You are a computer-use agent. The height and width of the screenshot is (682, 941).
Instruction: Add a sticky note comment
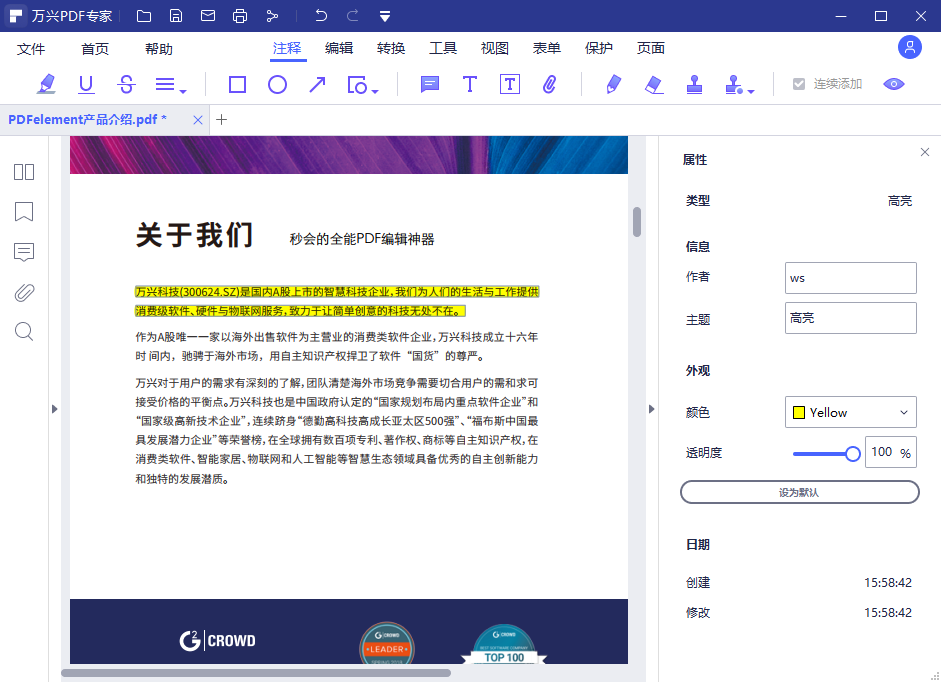pos(430,85)
